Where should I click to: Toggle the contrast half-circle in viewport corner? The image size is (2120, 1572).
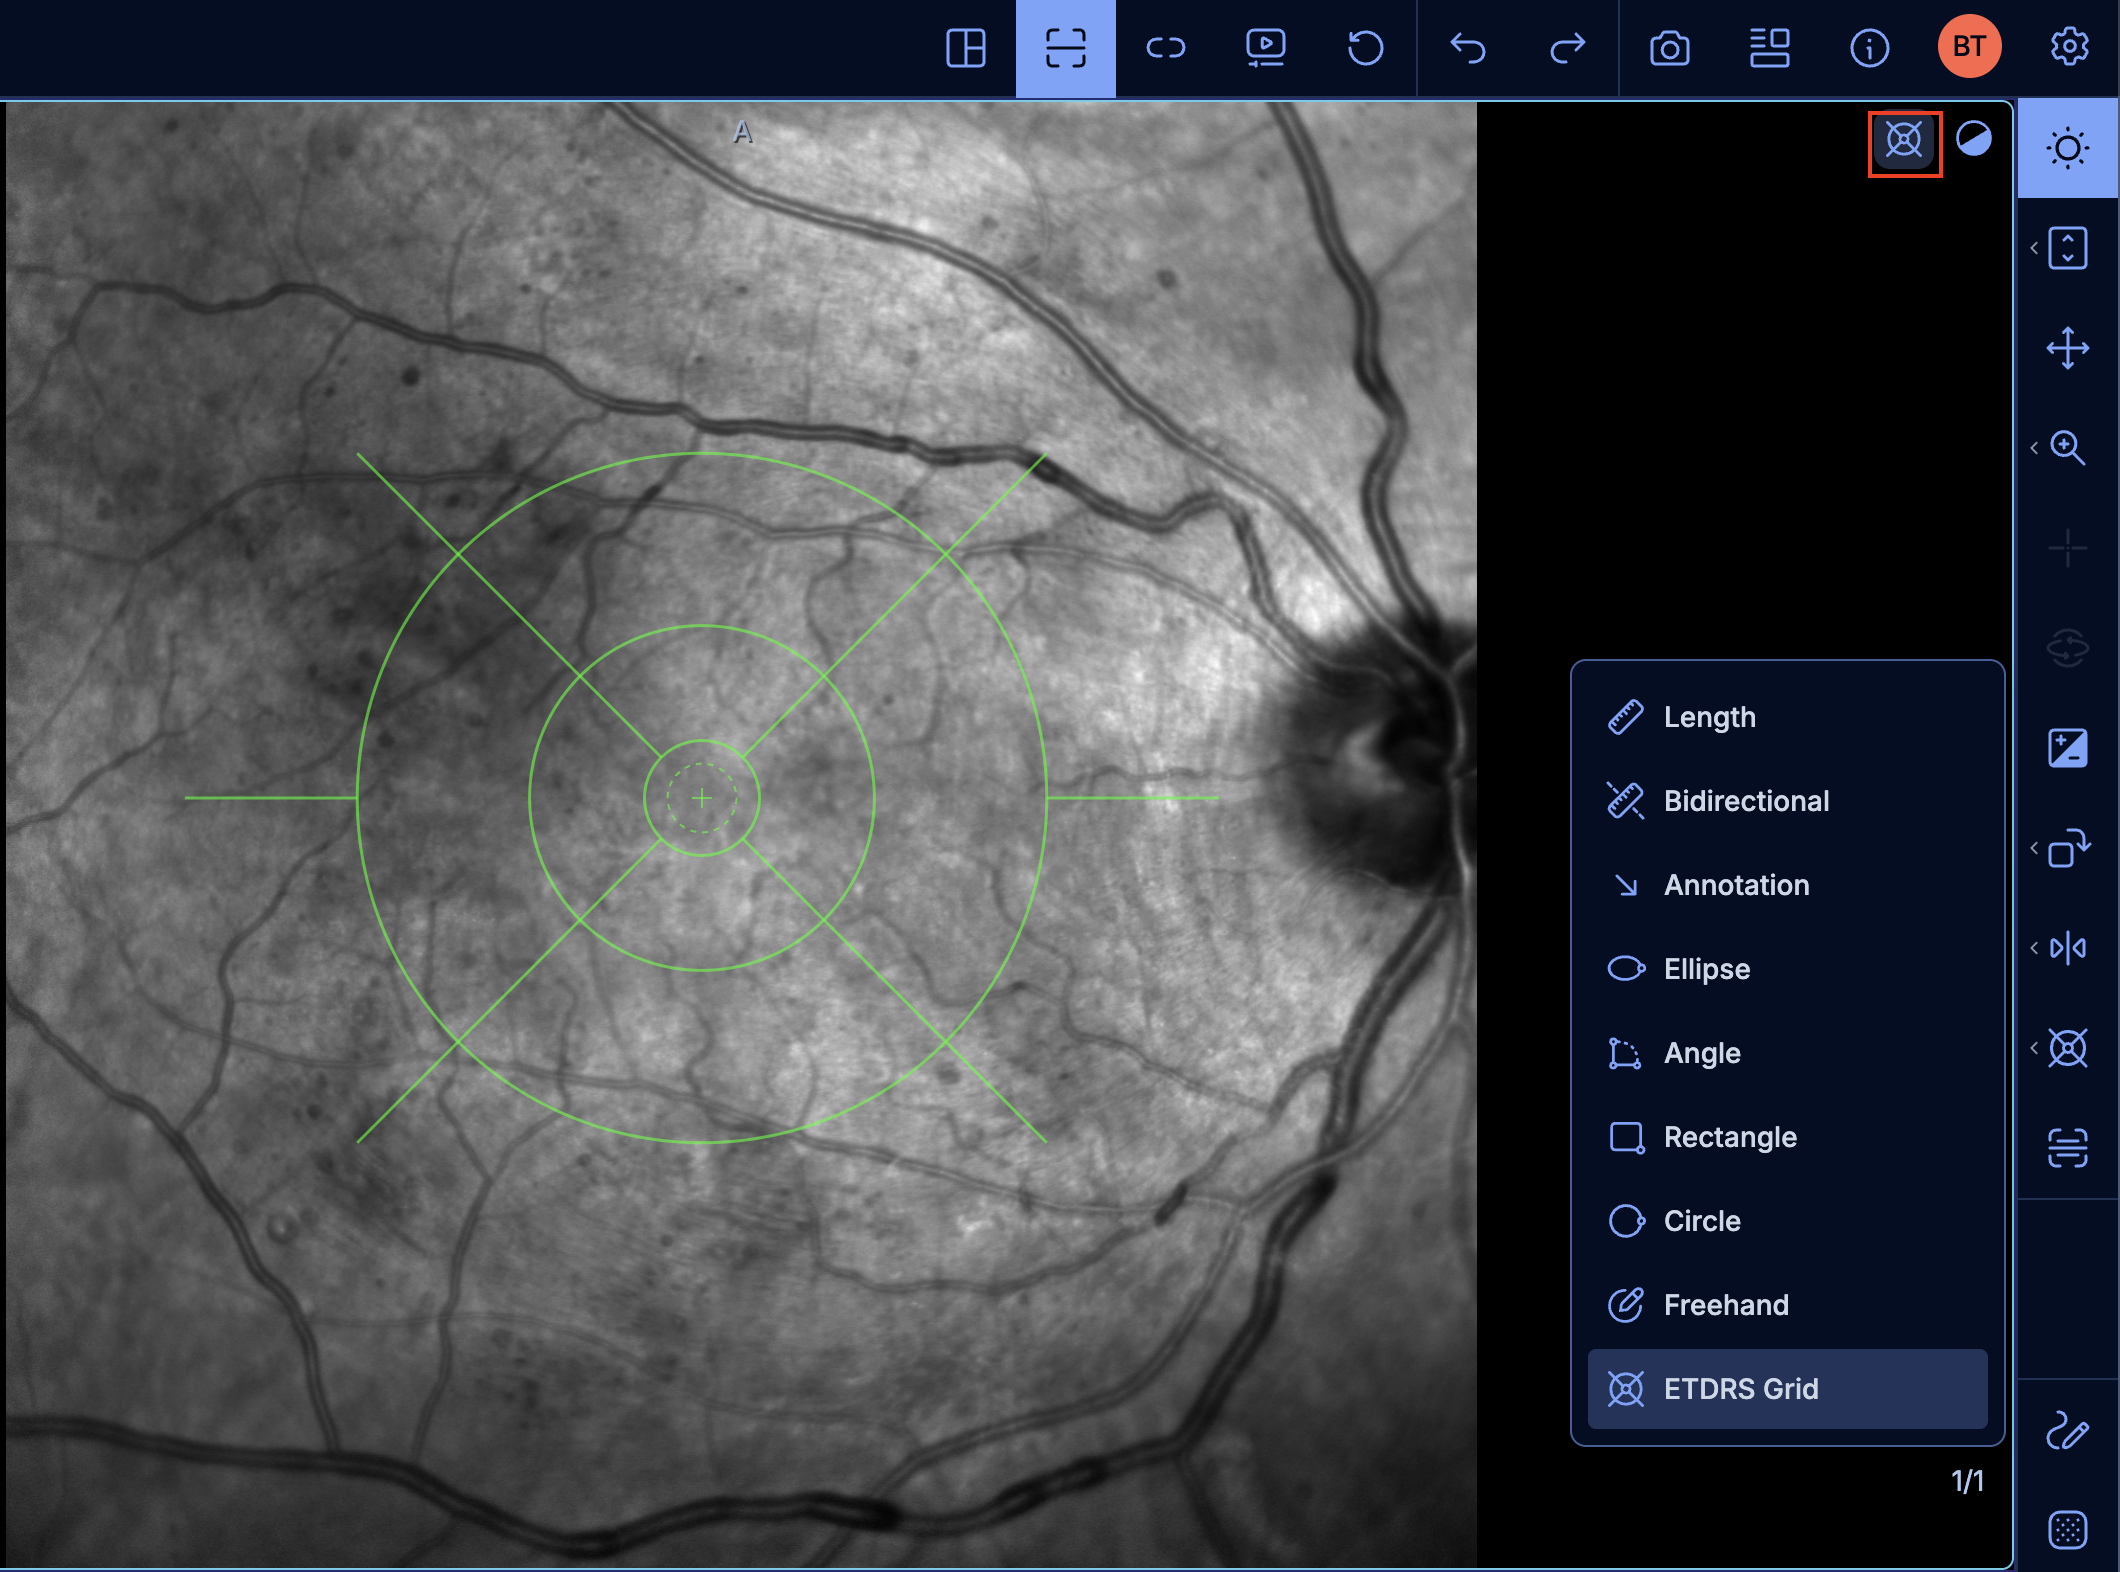point(1974,138)
